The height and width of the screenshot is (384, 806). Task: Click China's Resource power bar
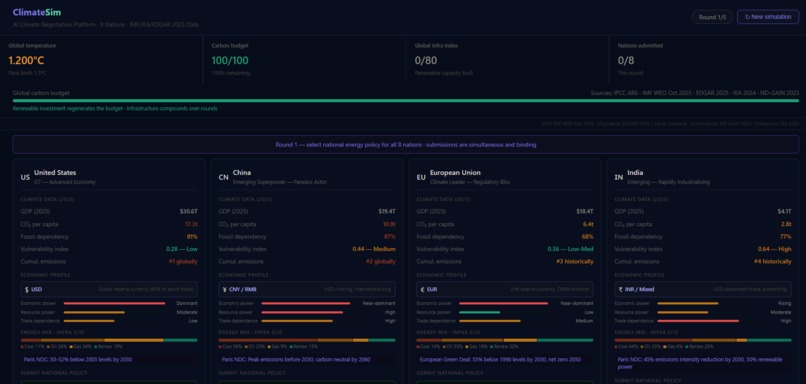tap(302, 312)
